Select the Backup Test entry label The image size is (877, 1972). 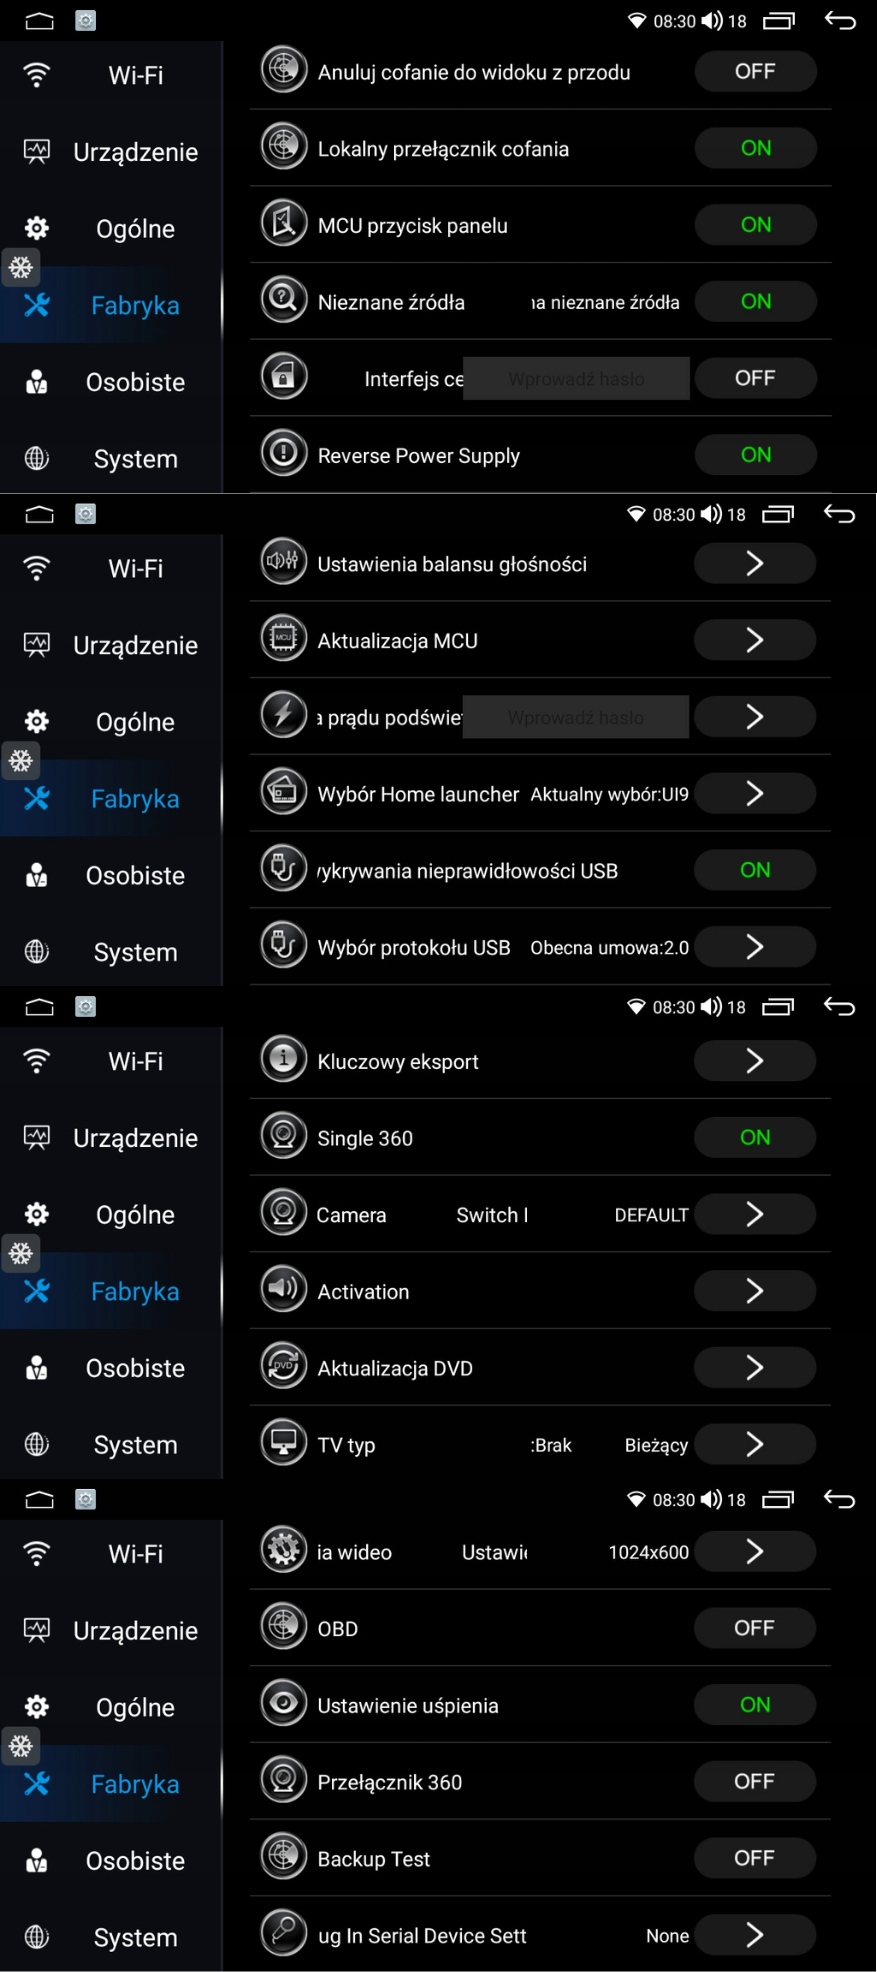point(374,1859)
